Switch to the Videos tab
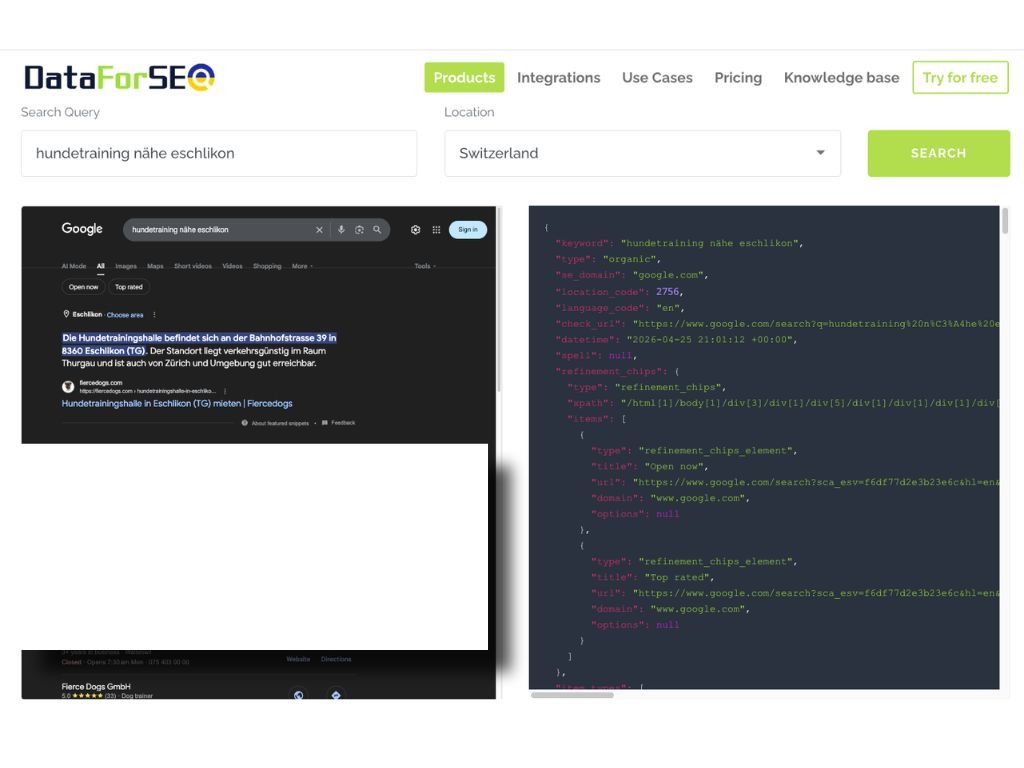This screenshot has height=768, width=1024. pos(232,266)
